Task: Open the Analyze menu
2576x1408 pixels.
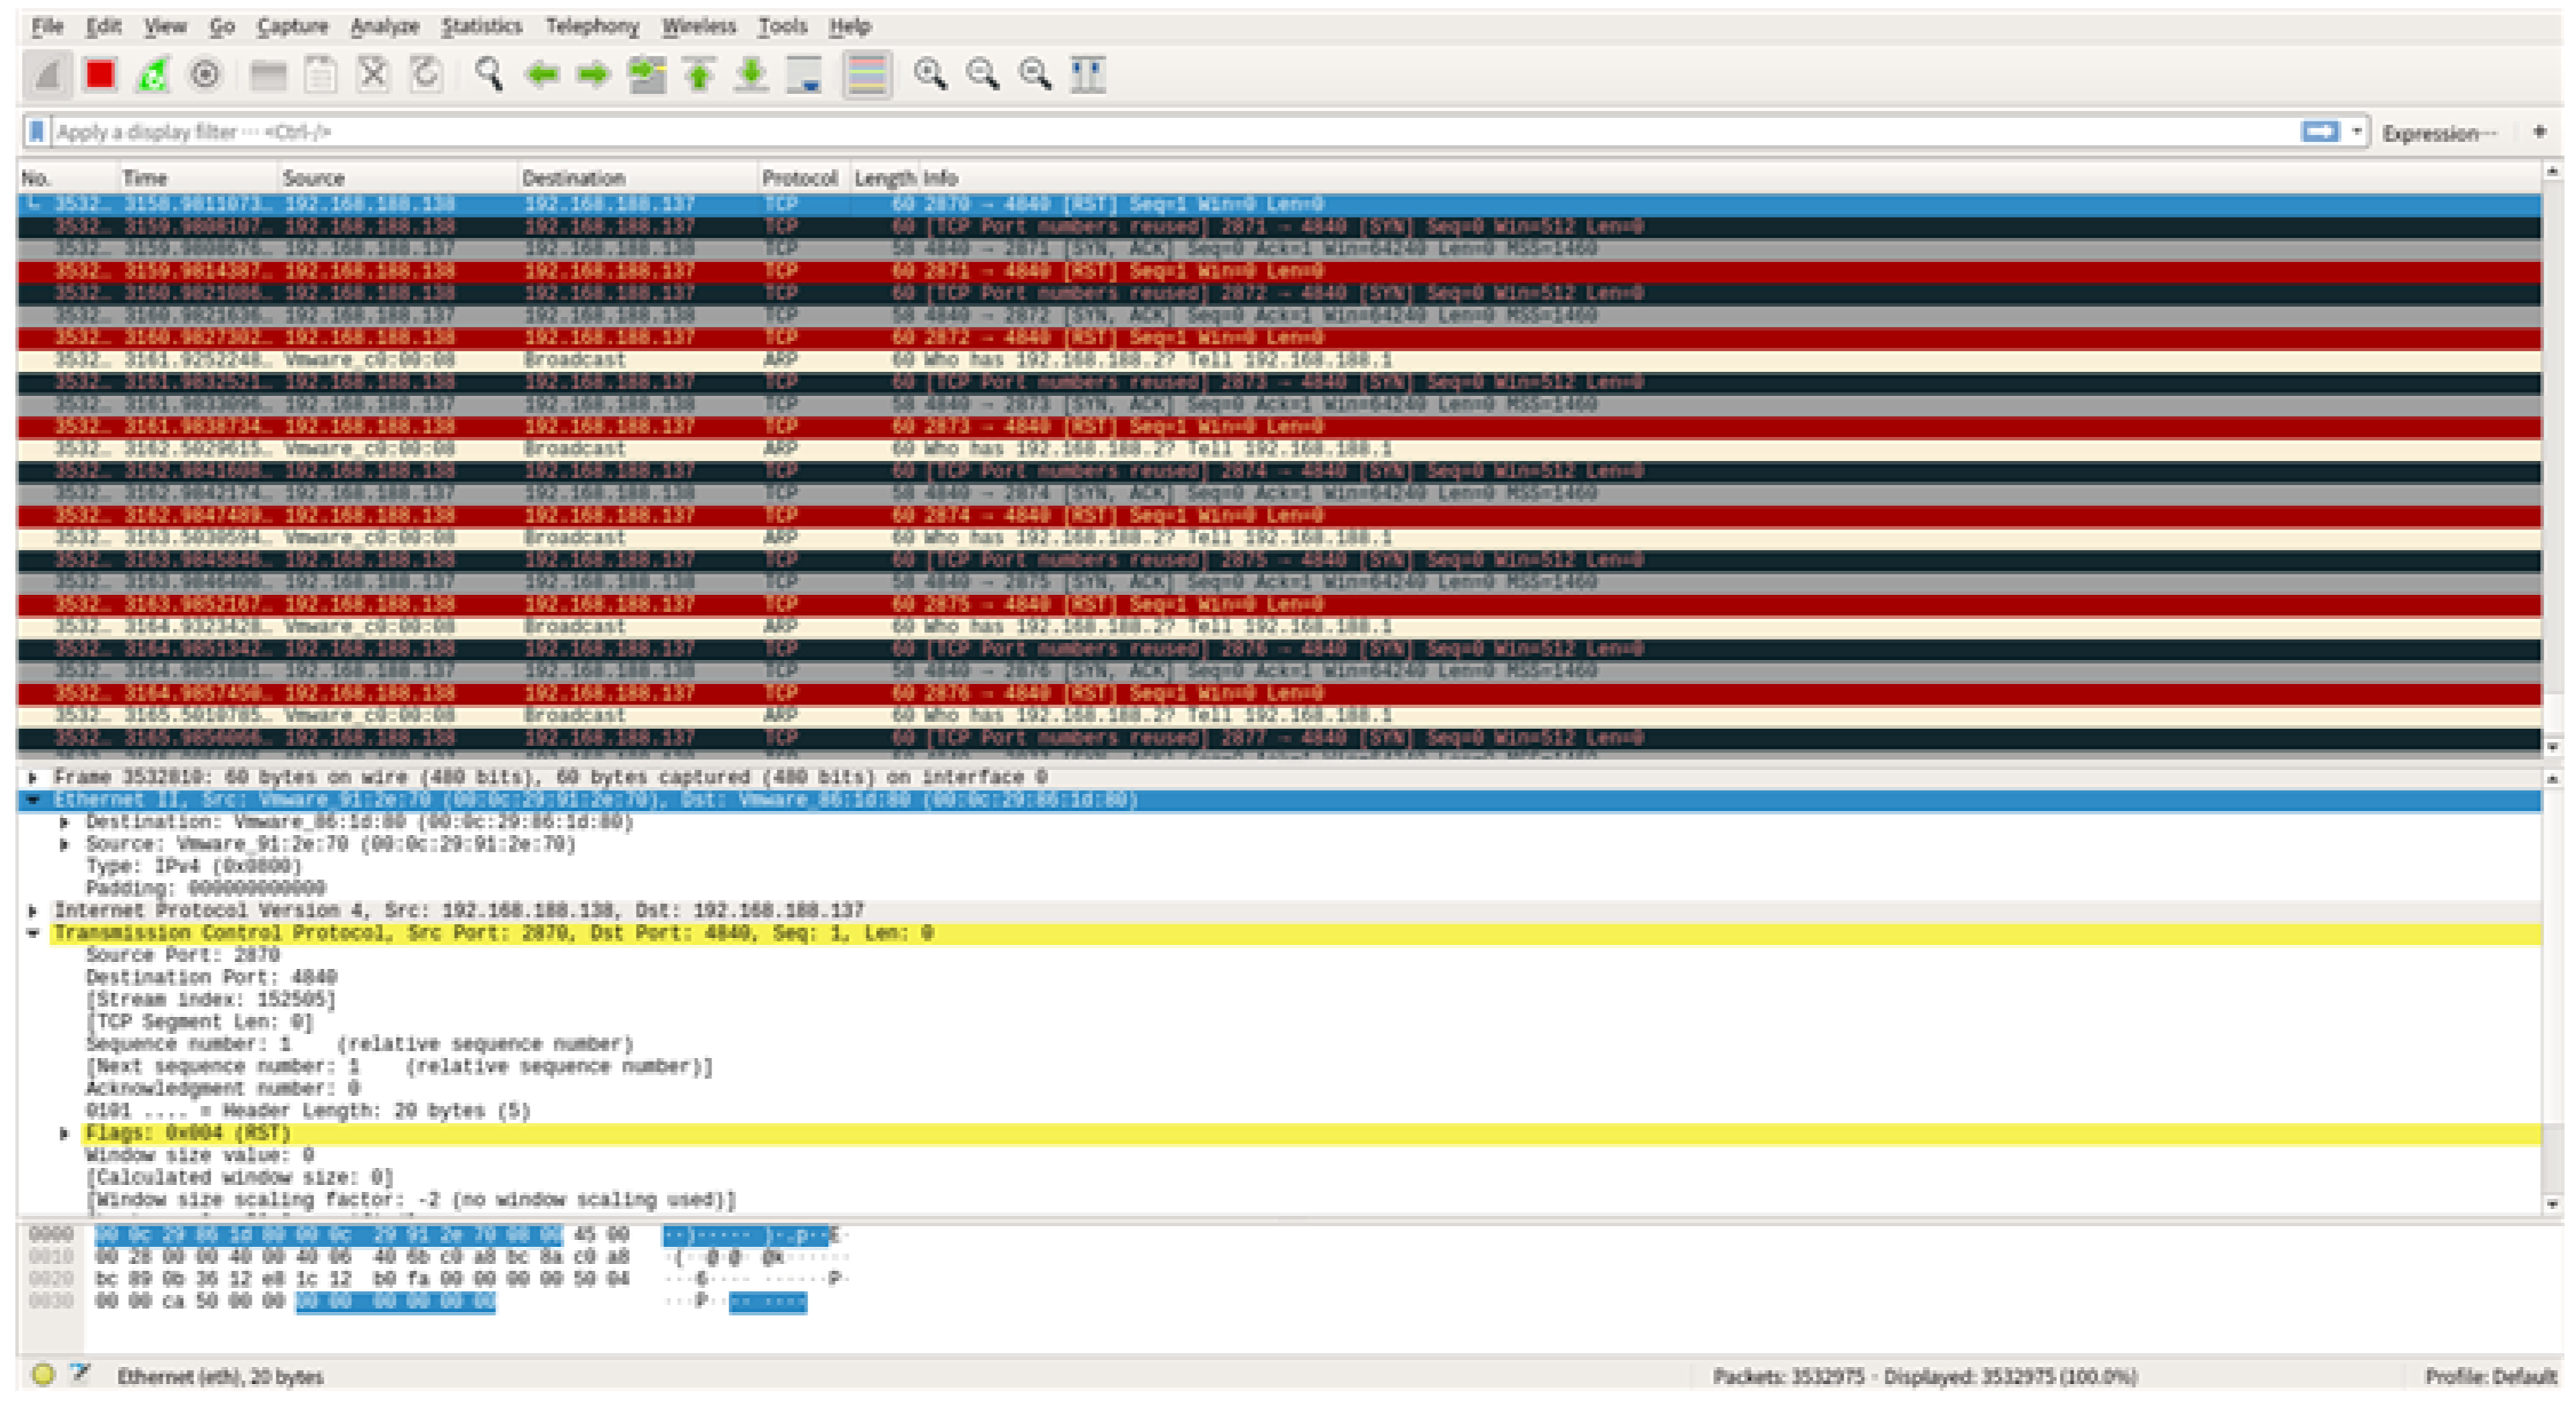Action: click(384, 26)
